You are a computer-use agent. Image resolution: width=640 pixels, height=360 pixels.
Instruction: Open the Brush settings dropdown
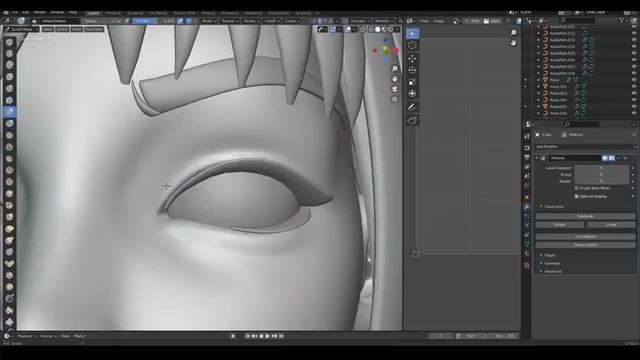(x=209, y=21)
